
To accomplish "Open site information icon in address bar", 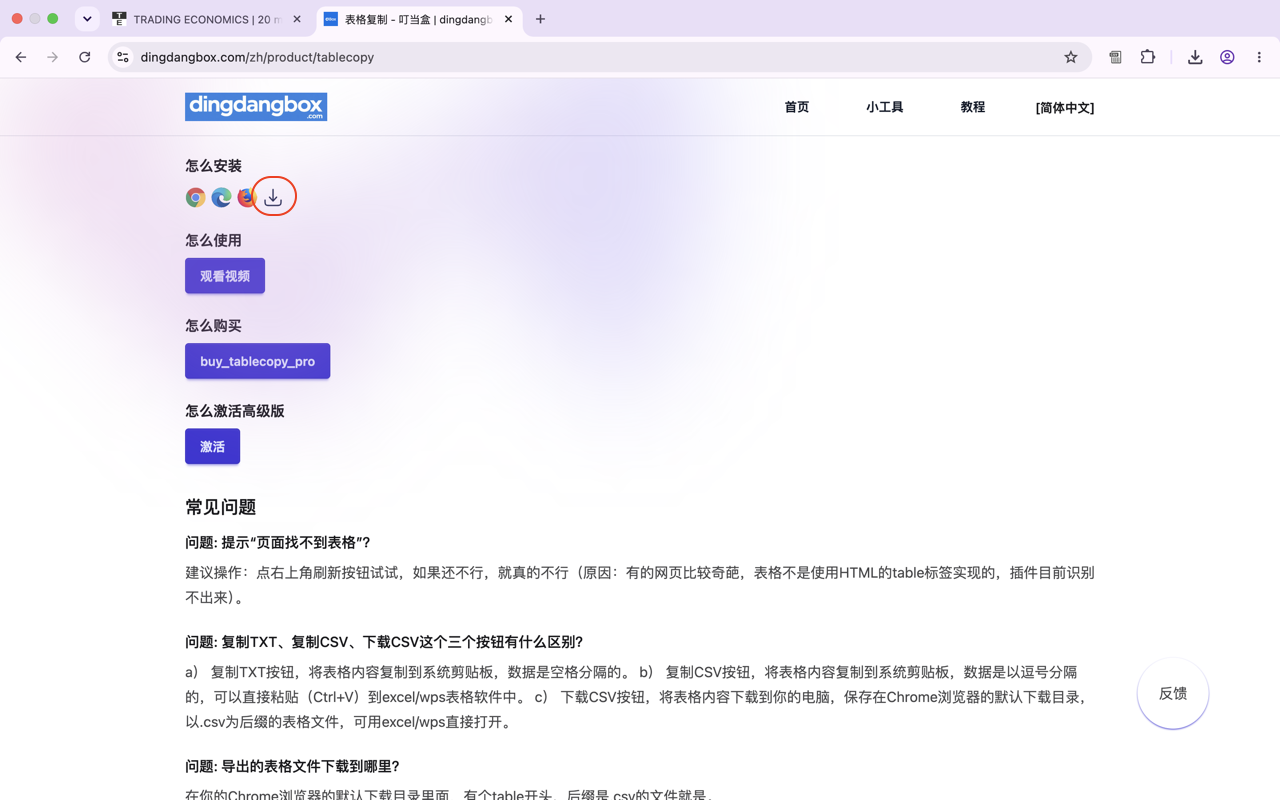I will coord(123,57).
